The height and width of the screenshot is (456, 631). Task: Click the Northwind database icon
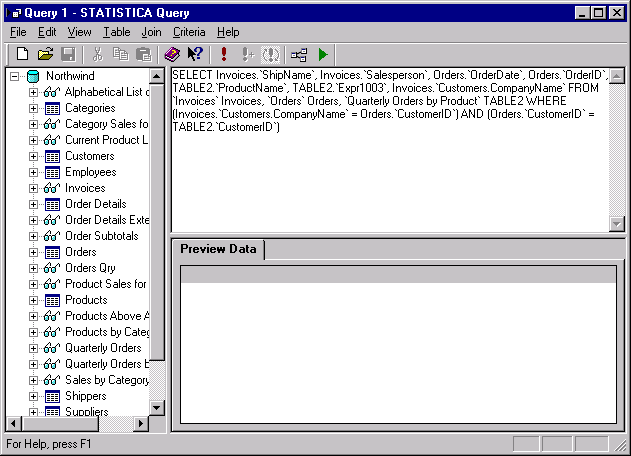(33, 76)
